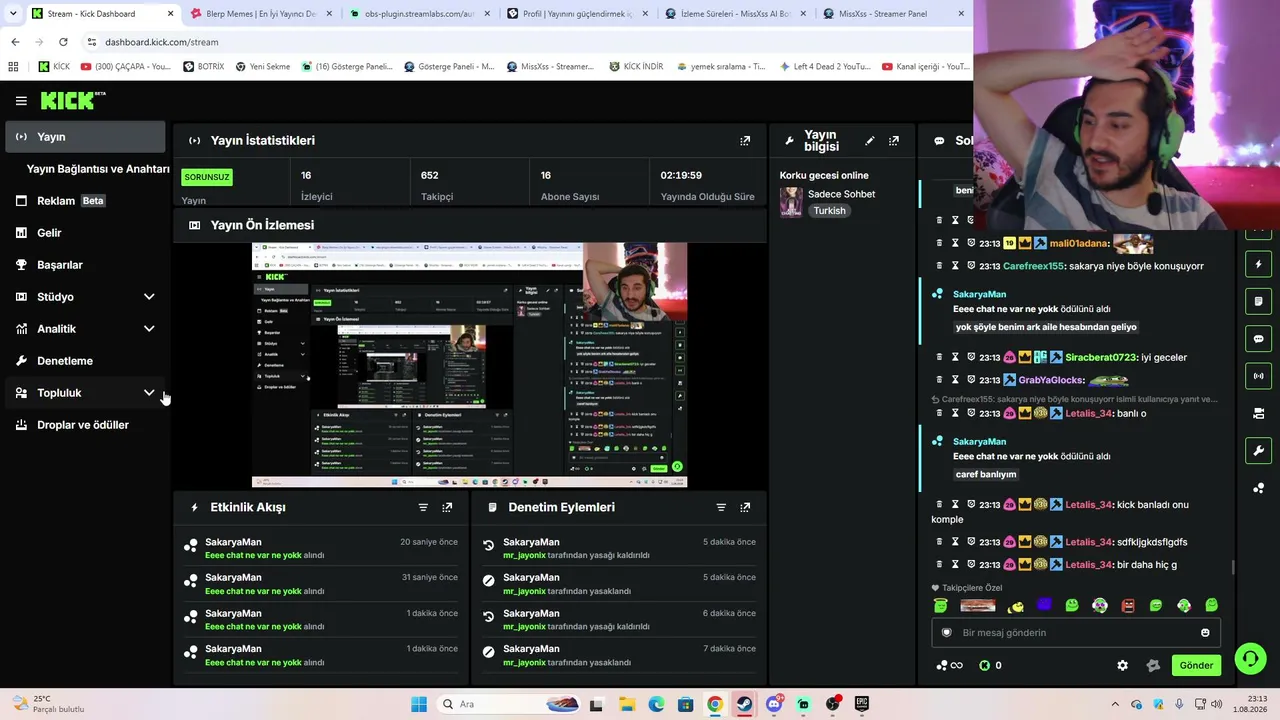1280x720 pixels.
Task: Open the hamburger menu beside the Kick logo
Action: pyautogui.click(x=21, y=101)
